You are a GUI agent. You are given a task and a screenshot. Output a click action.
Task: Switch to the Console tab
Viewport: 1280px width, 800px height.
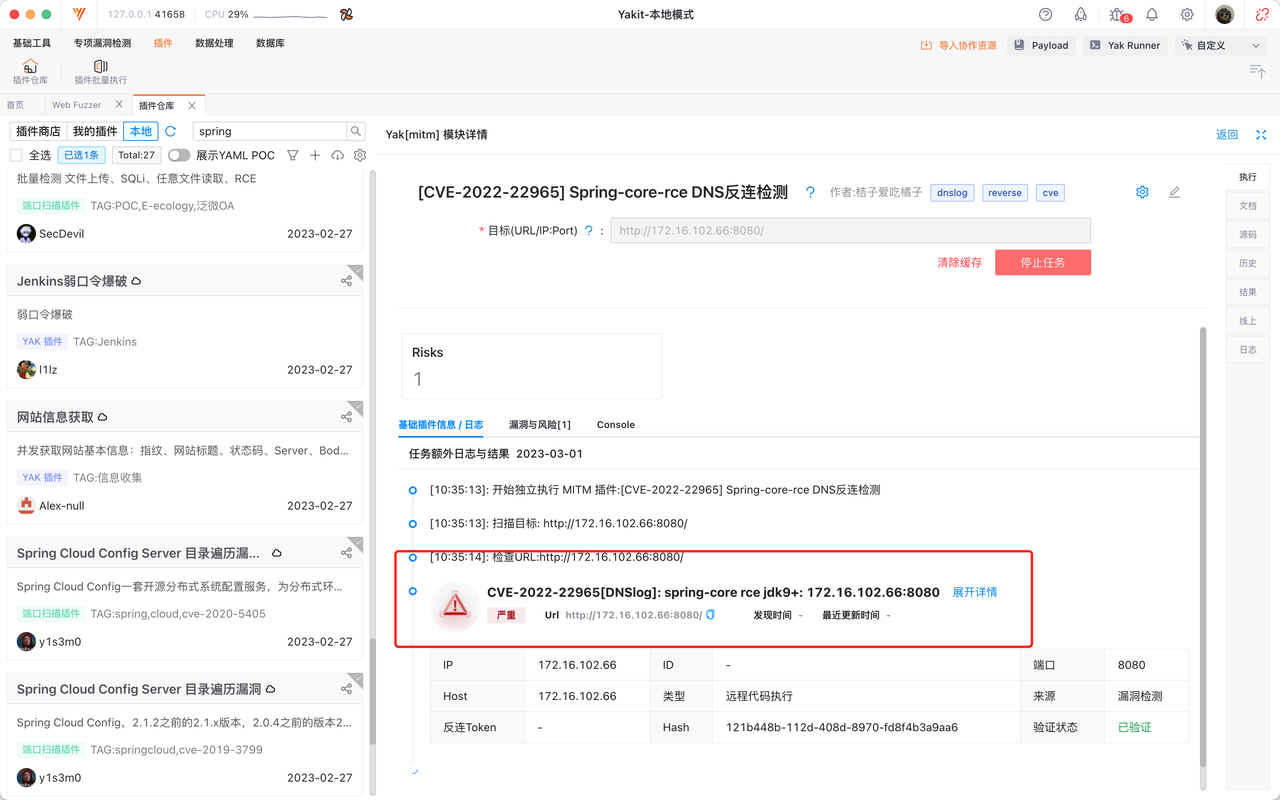click(x=616, y=425)
